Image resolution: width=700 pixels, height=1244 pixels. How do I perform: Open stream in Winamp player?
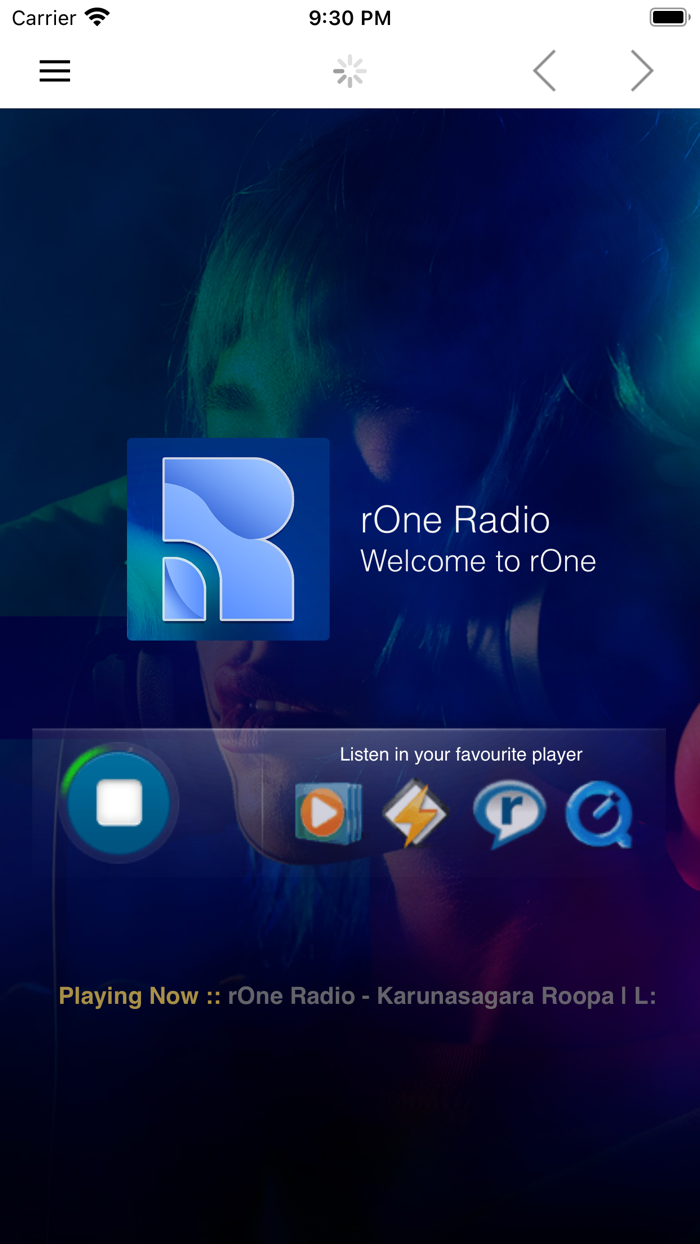tap(415, 813)
